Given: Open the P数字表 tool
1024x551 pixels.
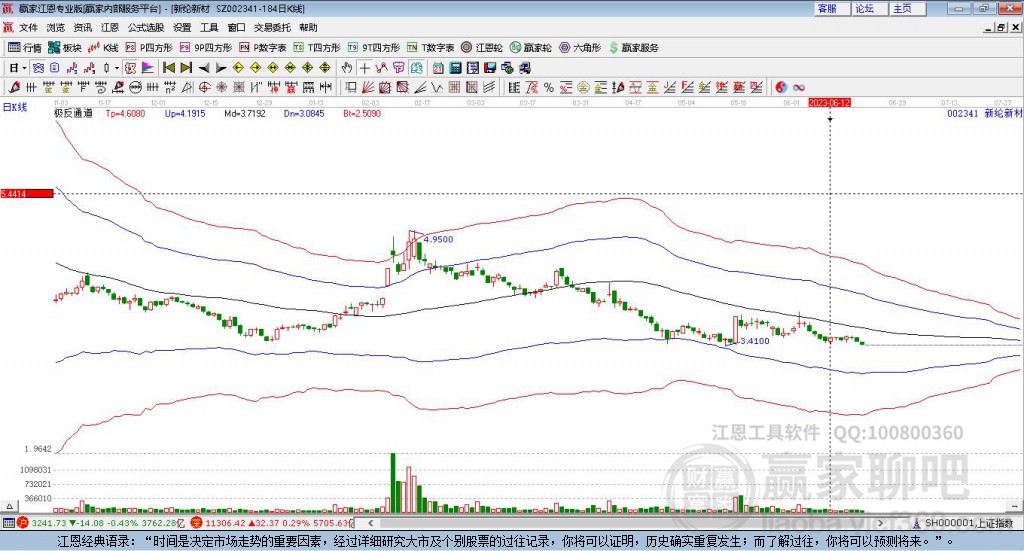Looking at the screenshot, I should pyautogui.click(x=263, y=48).
